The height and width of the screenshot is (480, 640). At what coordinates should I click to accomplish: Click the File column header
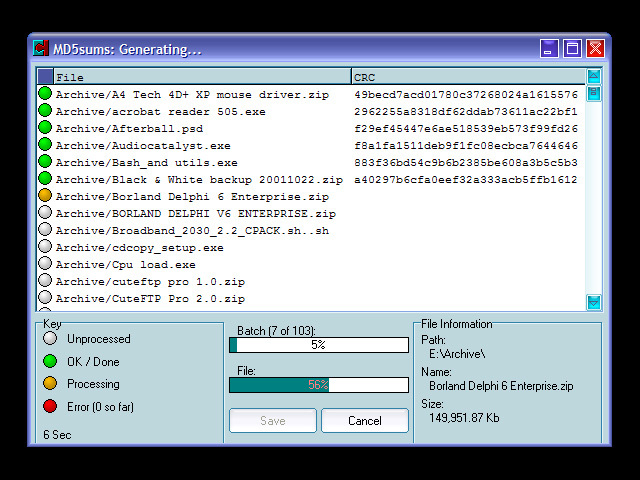coord(200,77)
